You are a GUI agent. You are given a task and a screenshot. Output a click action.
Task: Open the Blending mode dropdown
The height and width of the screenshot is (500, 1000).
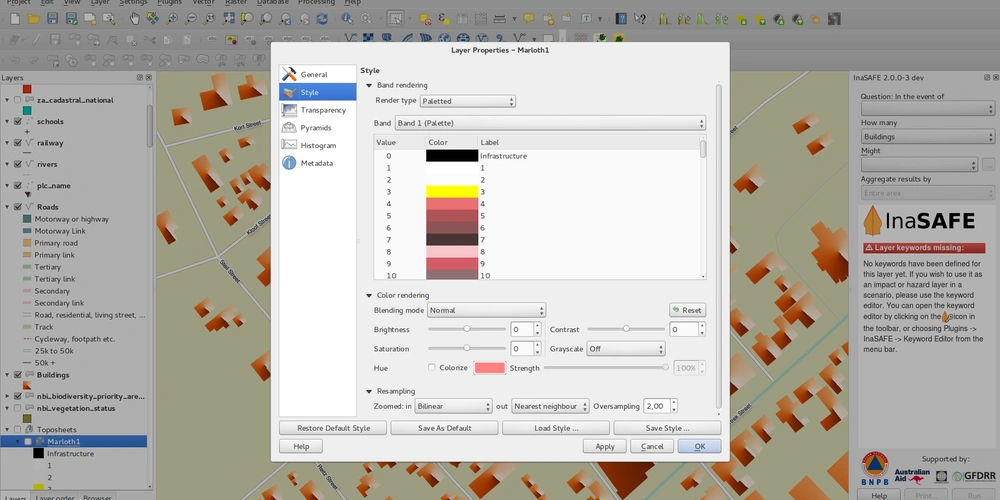[486, 310]
